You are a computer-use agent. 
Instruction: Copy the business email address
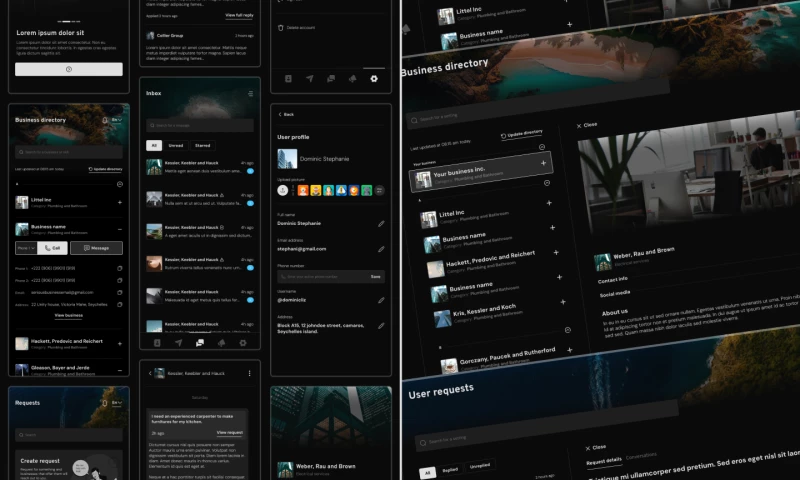pos(120,292)
